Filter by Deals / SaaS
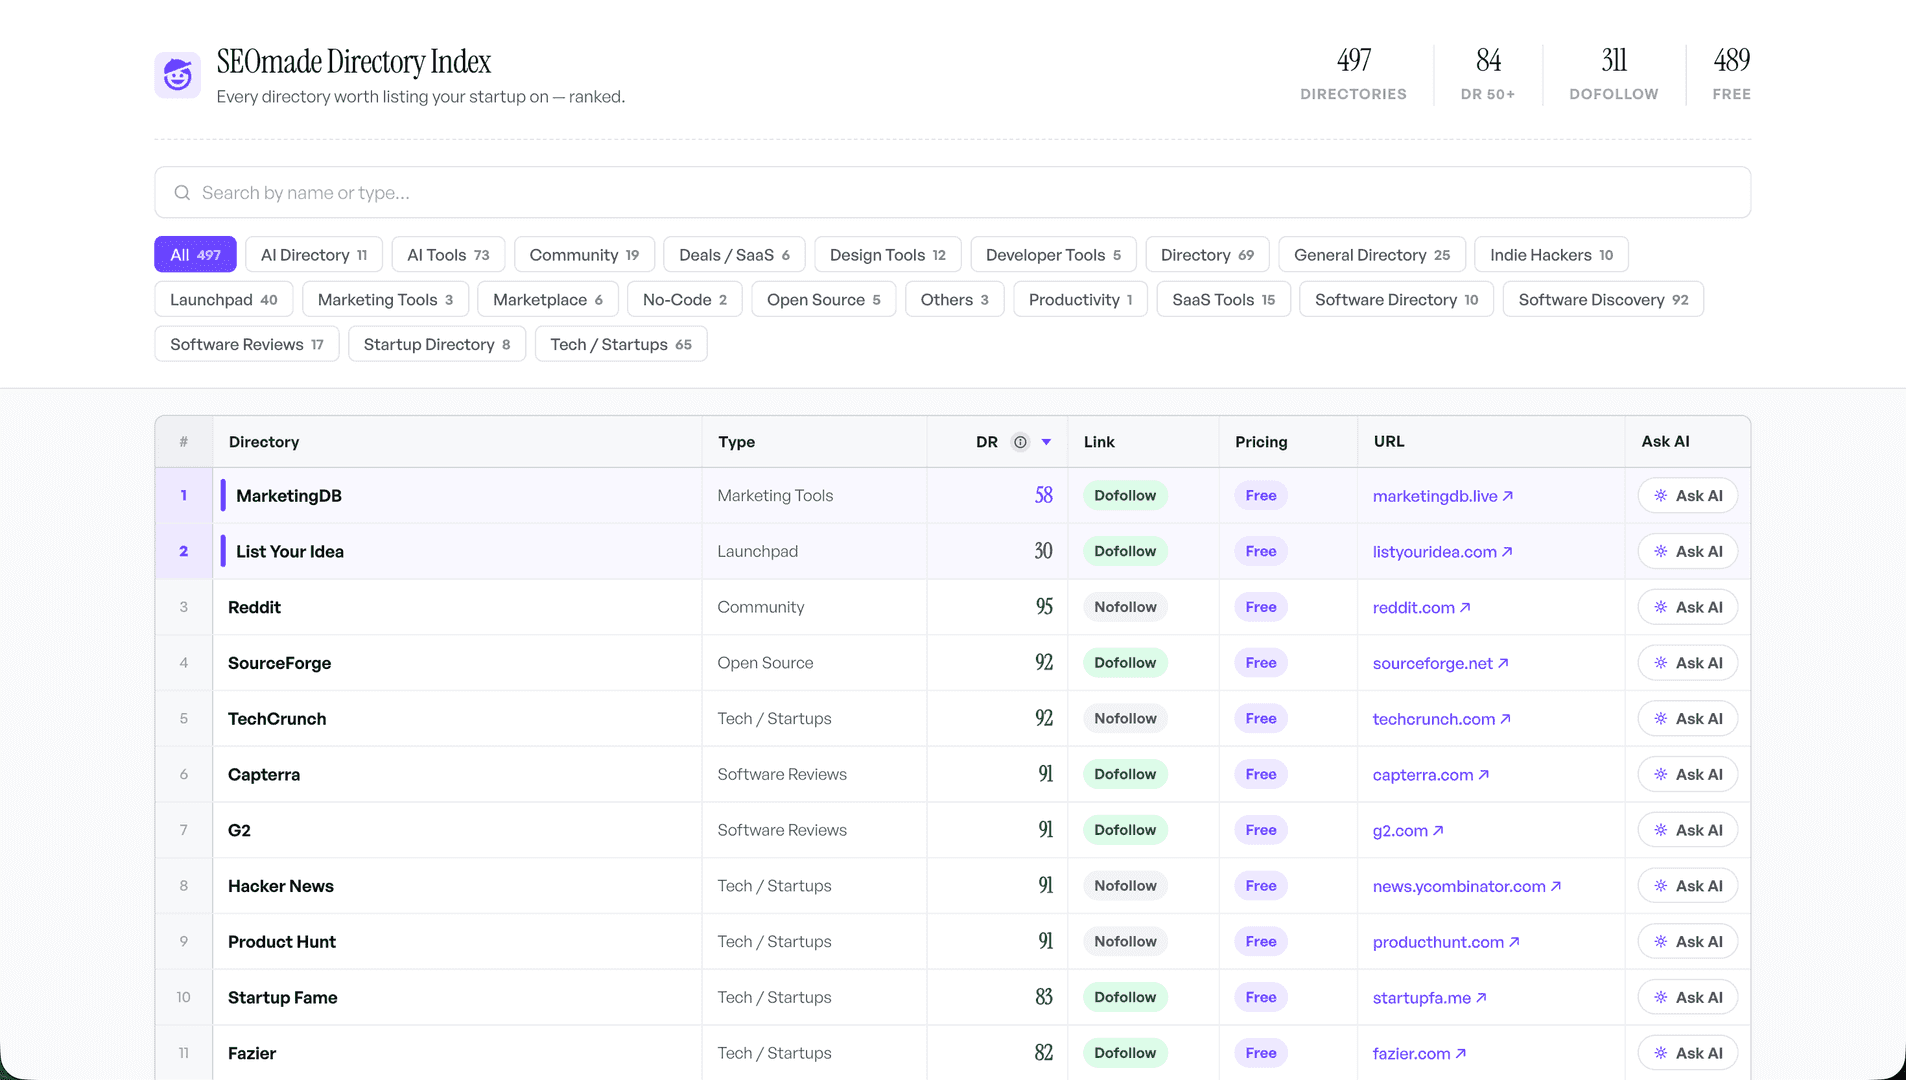Screen dimensions: 1906x1080 [x=734, y=255]
